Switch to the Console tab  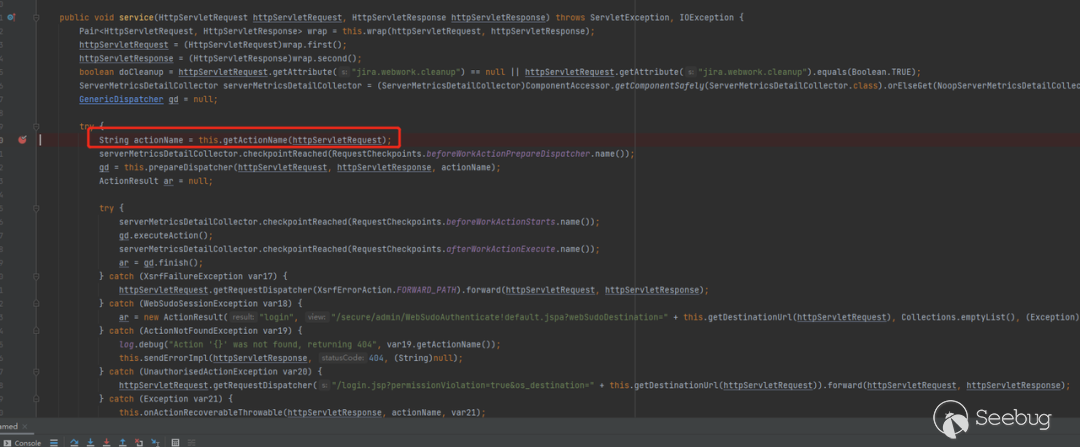tap(22, 443)
